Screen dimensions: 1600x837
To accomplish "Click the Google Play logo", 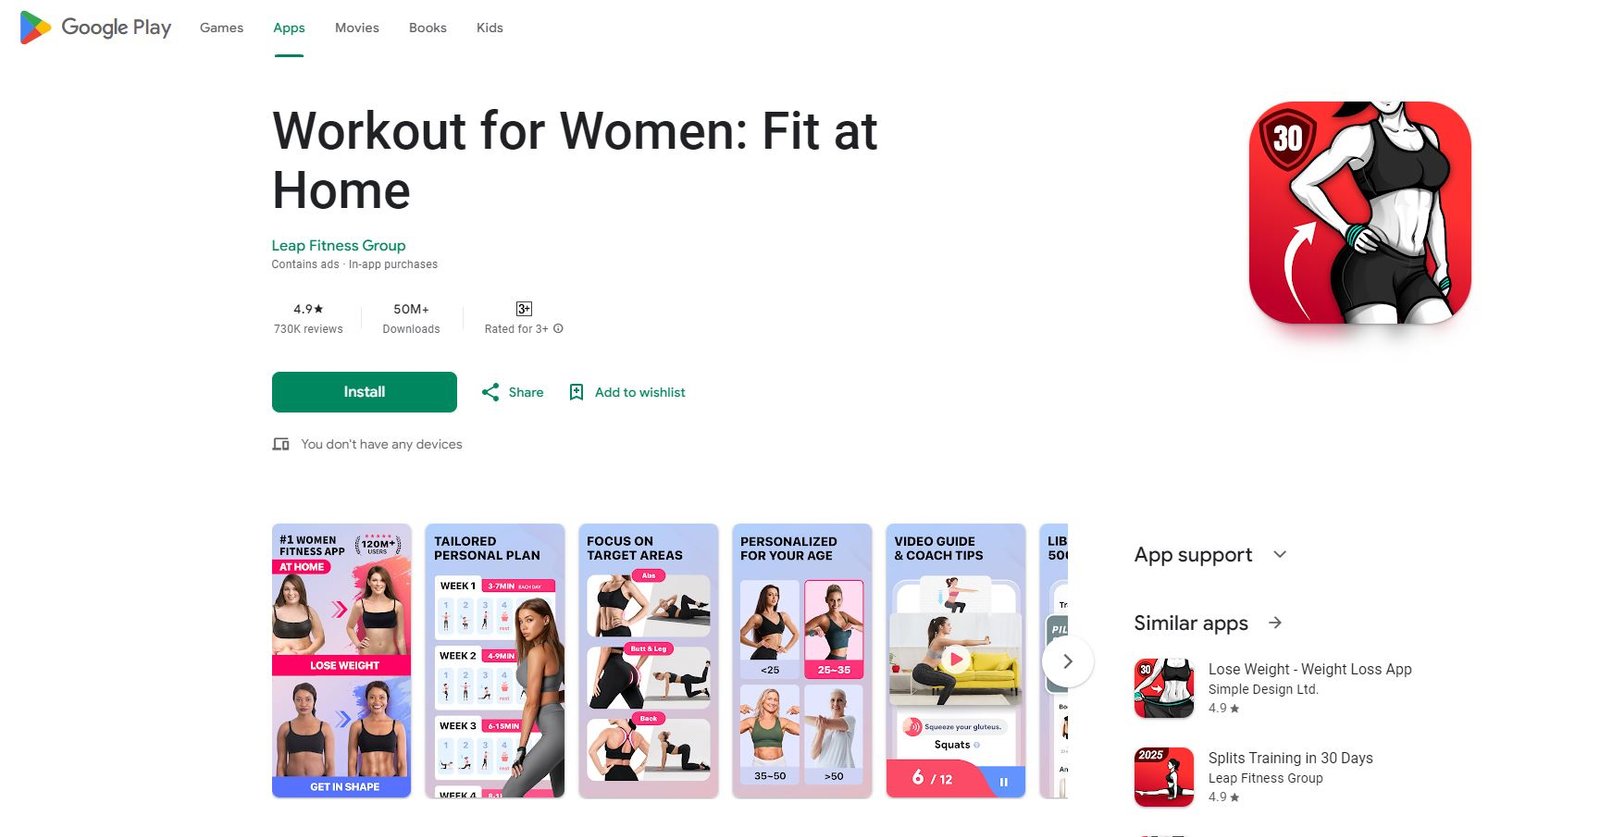I will click(96, 28).
